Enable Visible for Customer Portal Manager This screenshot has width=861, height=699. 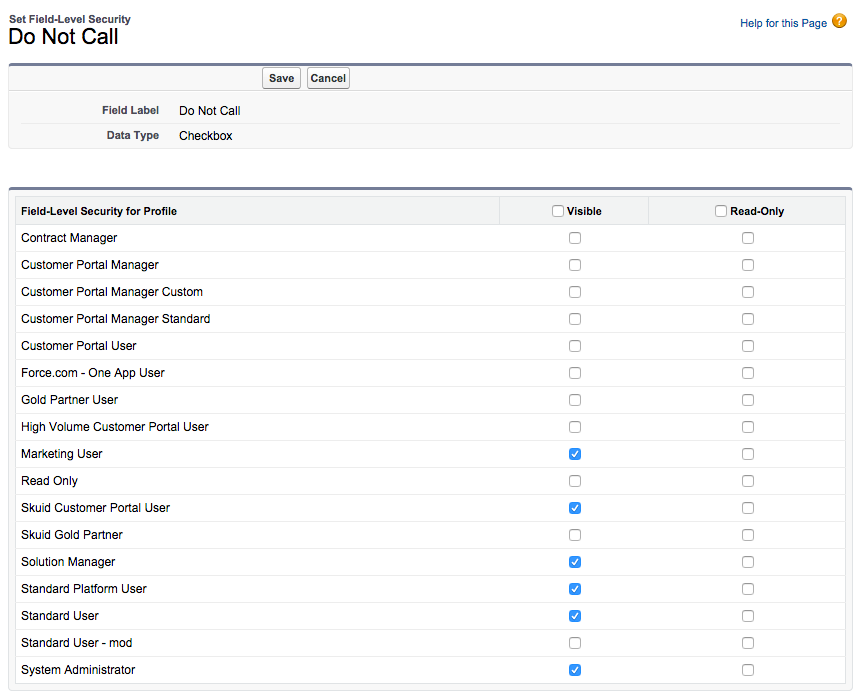pyautogui.click(x=575, y=265)
